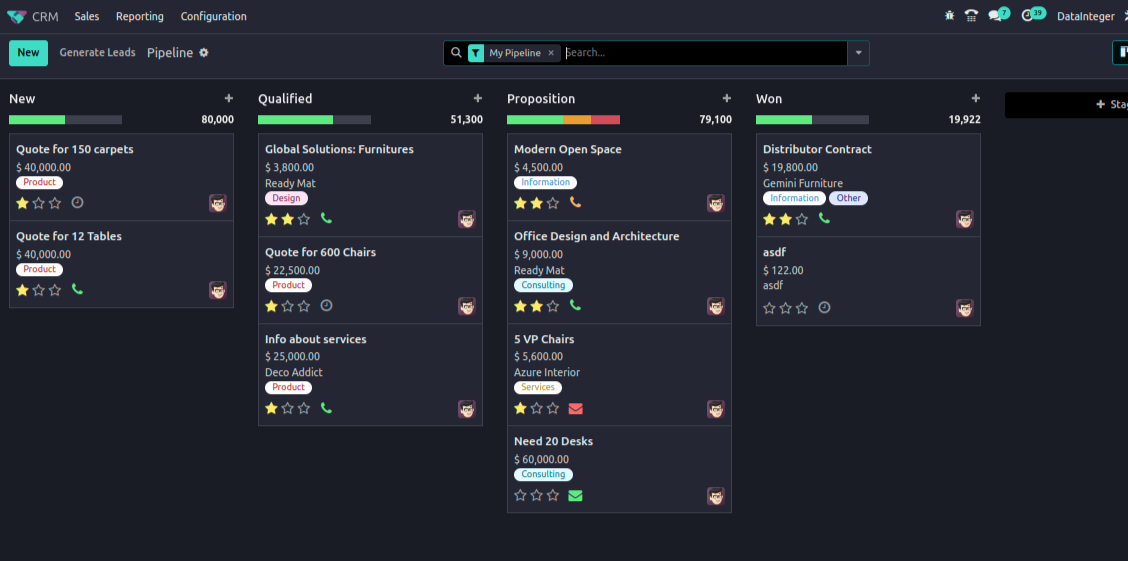Image resolution: width=1128 pixels, height=561 pixels.
Task: Click the Qualified column header
Action: pos(285,99)
